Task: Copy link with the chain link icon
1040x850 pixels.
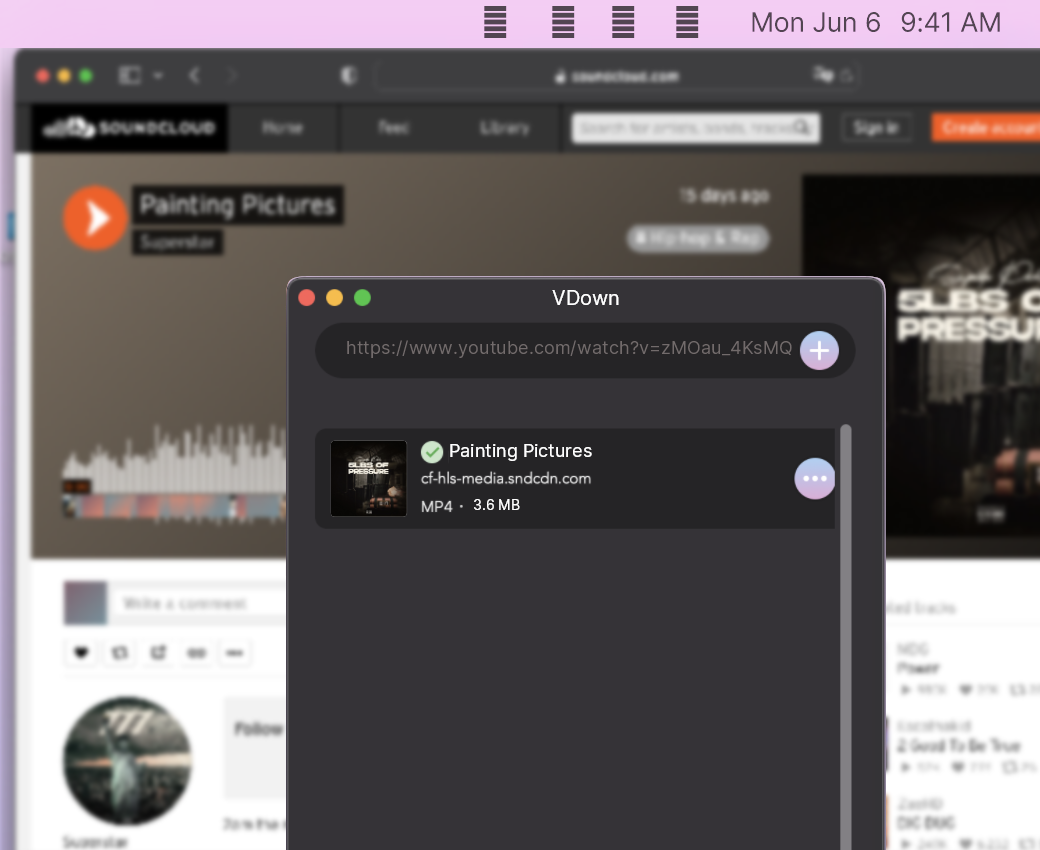Action: [x=197, y=653]
